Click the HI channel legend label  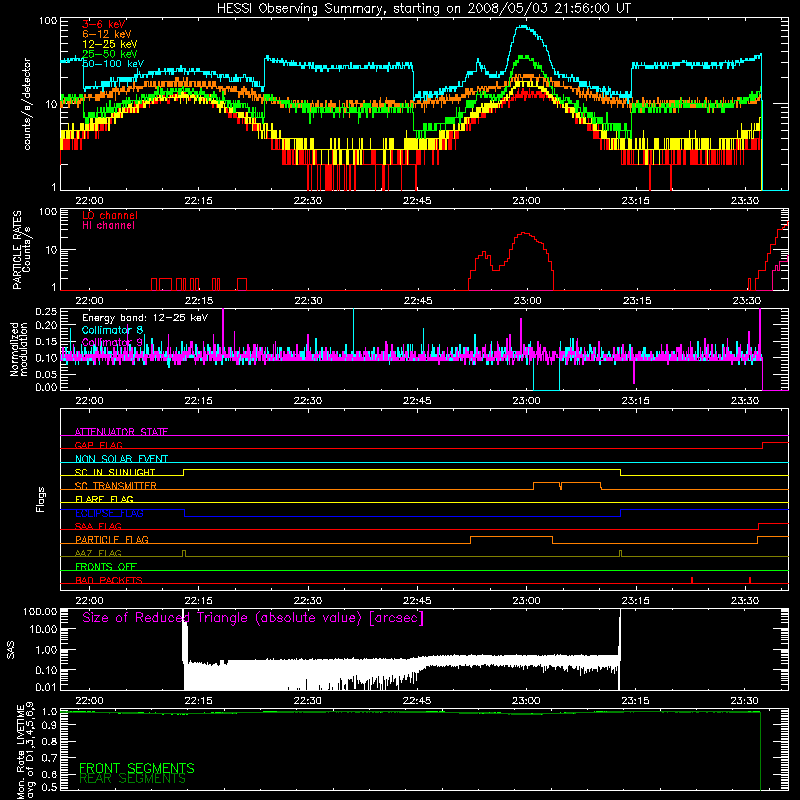click(x=108, y=226)
